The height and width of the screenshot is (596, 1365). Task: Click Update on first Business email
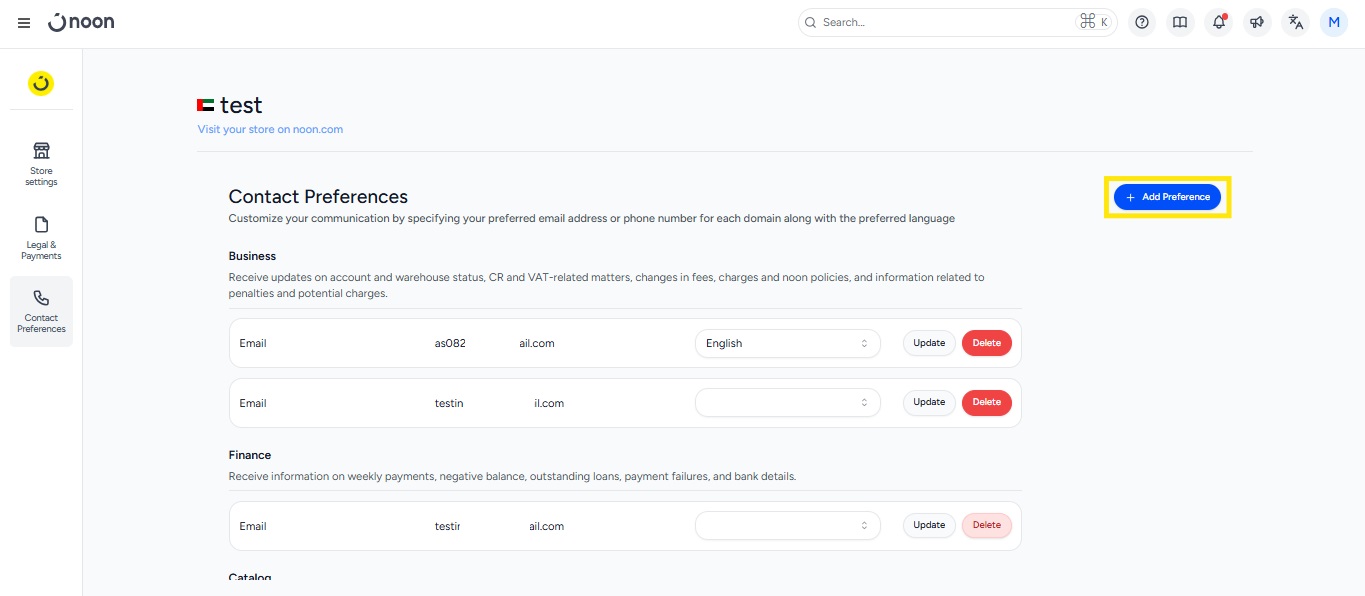tap(929, 343)
